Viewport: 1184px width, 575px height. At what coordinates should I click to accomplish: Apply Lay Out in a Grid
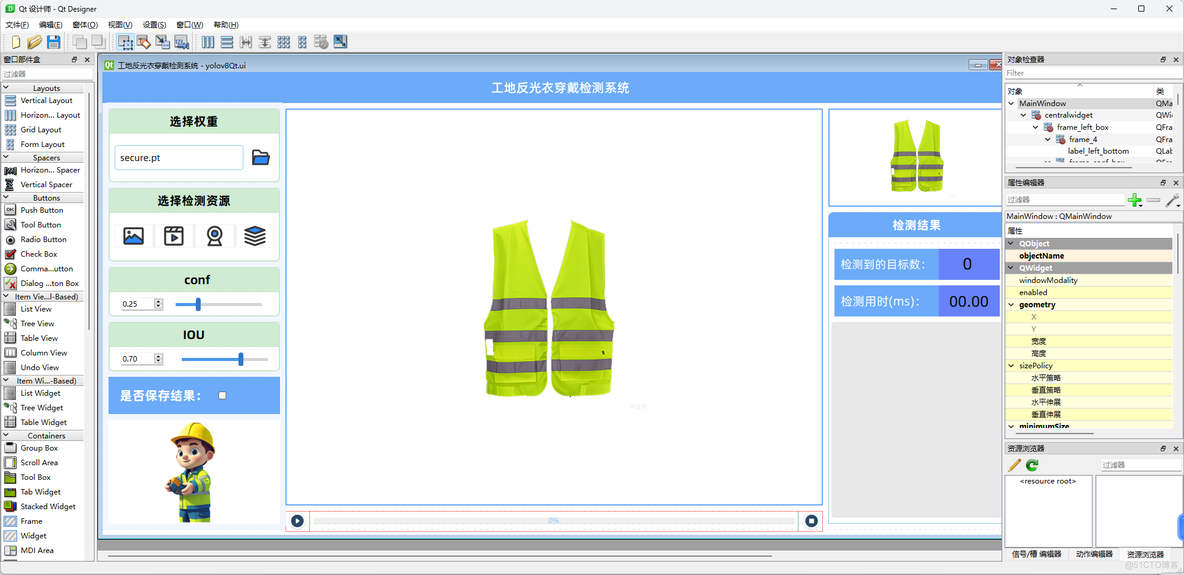(284, 42)
